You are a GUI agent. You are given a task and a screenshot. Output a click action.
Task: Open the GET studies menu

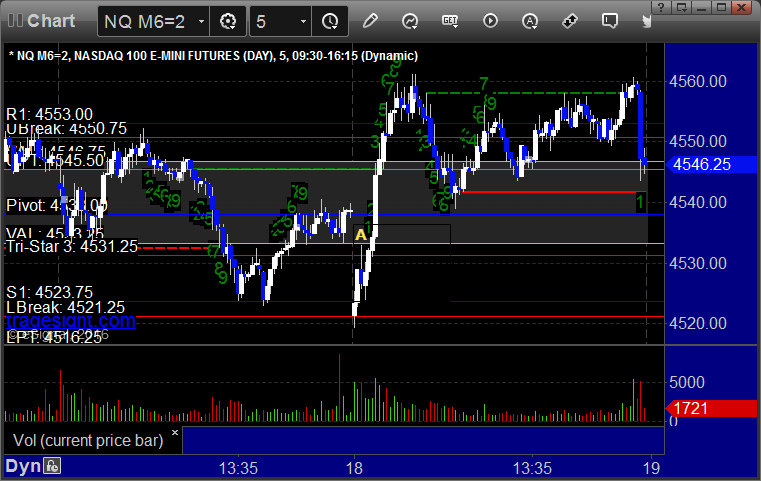click(450, 21)
